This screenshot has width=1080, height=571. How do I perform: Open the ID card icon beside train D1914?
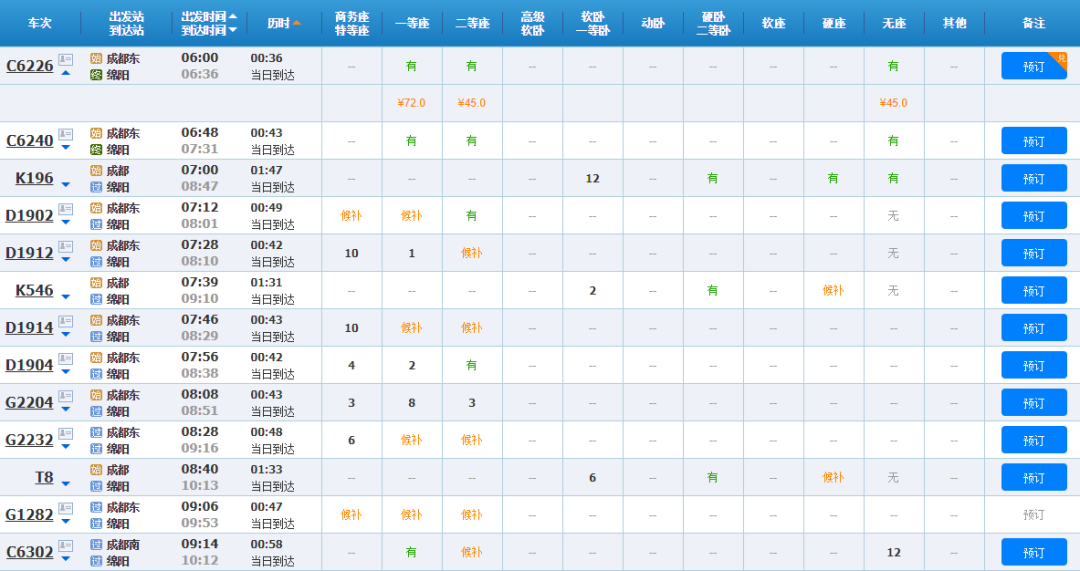tap(65, 321)
